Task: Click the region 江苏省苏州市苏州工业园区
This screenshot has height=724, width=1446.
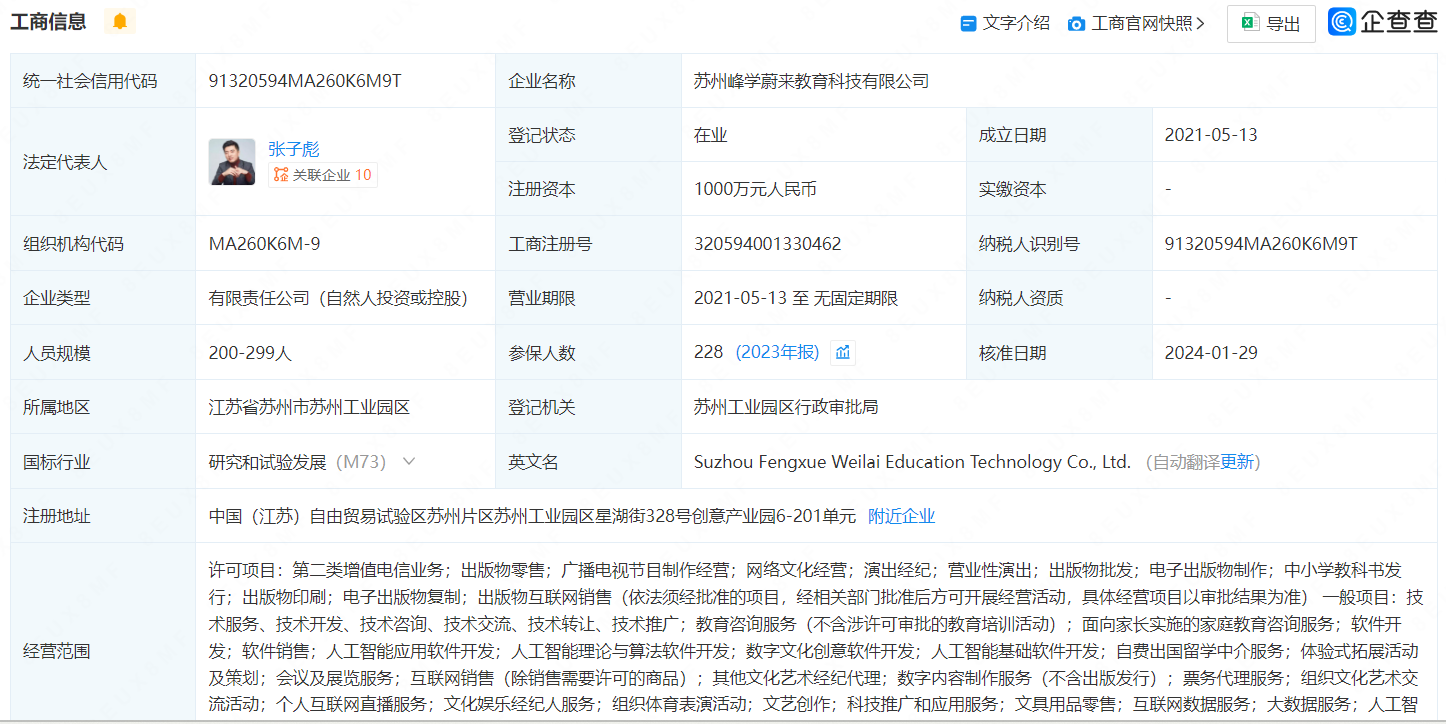Action: [309, 407]
